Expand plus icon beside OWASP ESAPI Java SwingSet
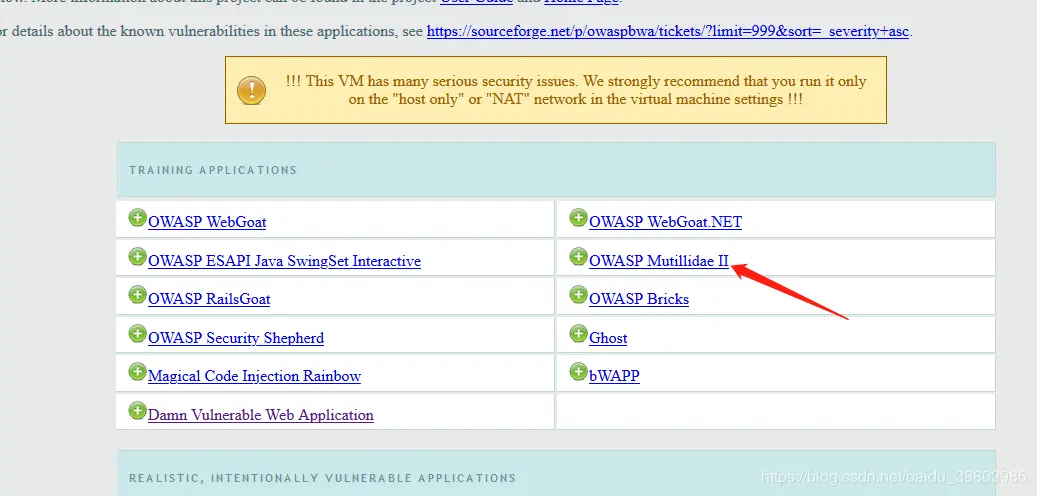1037x496 pixels. (x=138, y=257)
